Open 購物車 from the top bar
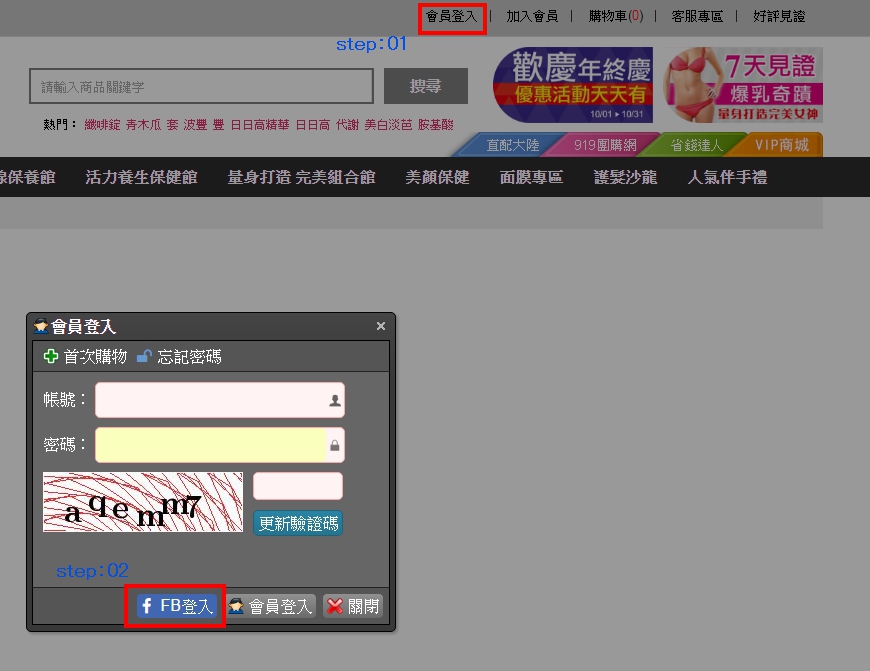The width and height of the screenshot is (870, 671). (x=616, y=16)
